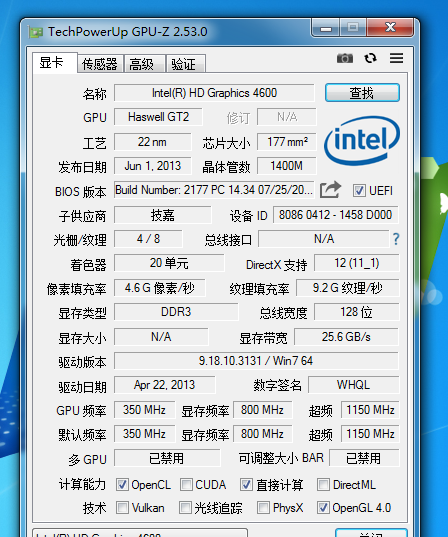Click the memory type DDR3 field
Image resolution: width=448 pixels, height=537 pixels.
coord(176,312)
